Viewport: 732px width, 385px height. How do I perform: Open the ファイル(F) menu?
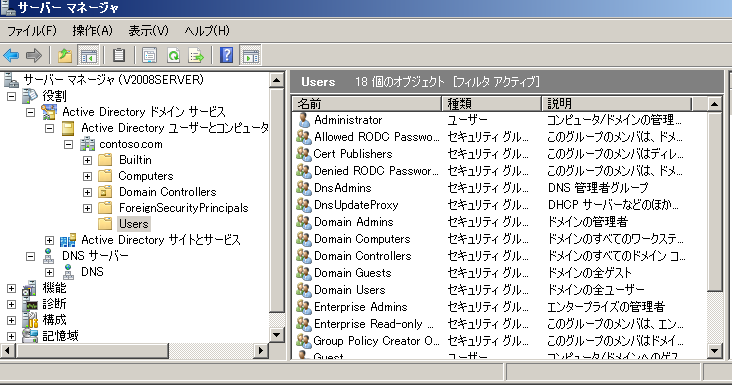tap(32, 31)
